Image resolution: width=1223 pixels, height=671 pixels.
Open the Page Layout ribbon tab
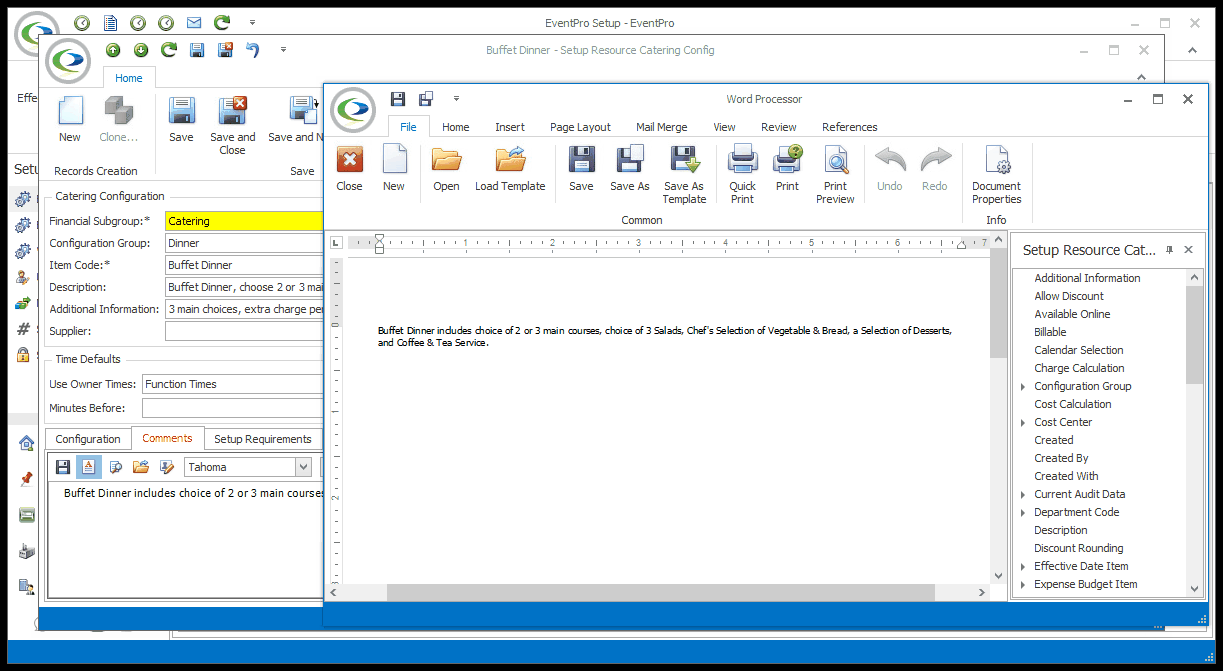click(x=580, y=127)
